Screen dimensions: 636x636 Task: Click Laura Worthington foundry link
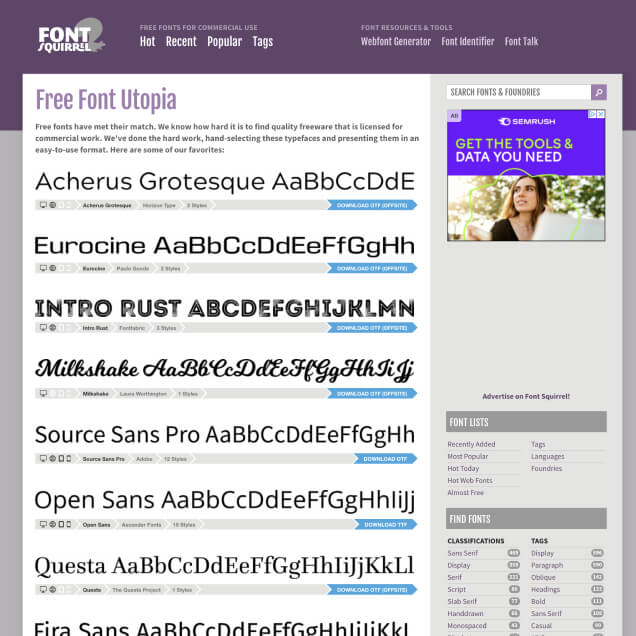[143, 393]
